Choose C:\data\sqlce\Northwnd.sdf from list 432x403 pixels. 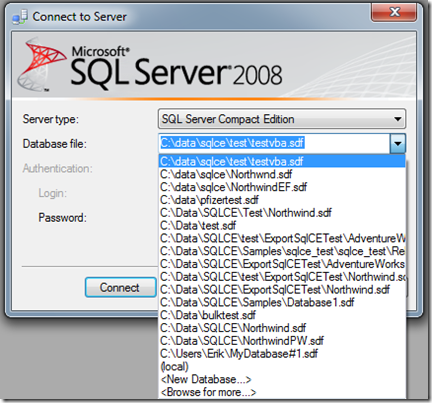coord(282,174)
